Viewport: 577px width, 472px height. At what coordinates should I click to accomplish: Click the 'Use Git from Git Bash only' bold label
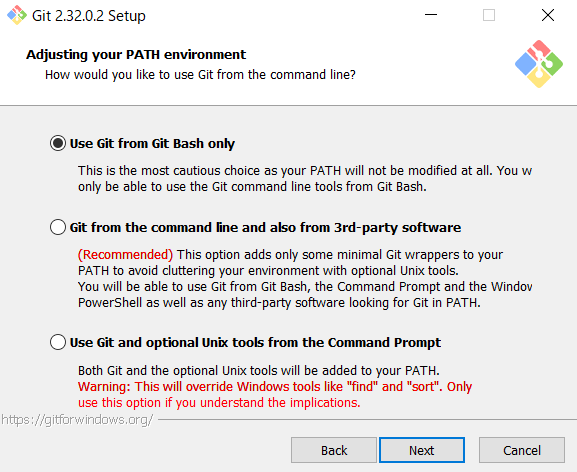click(152, 143)
